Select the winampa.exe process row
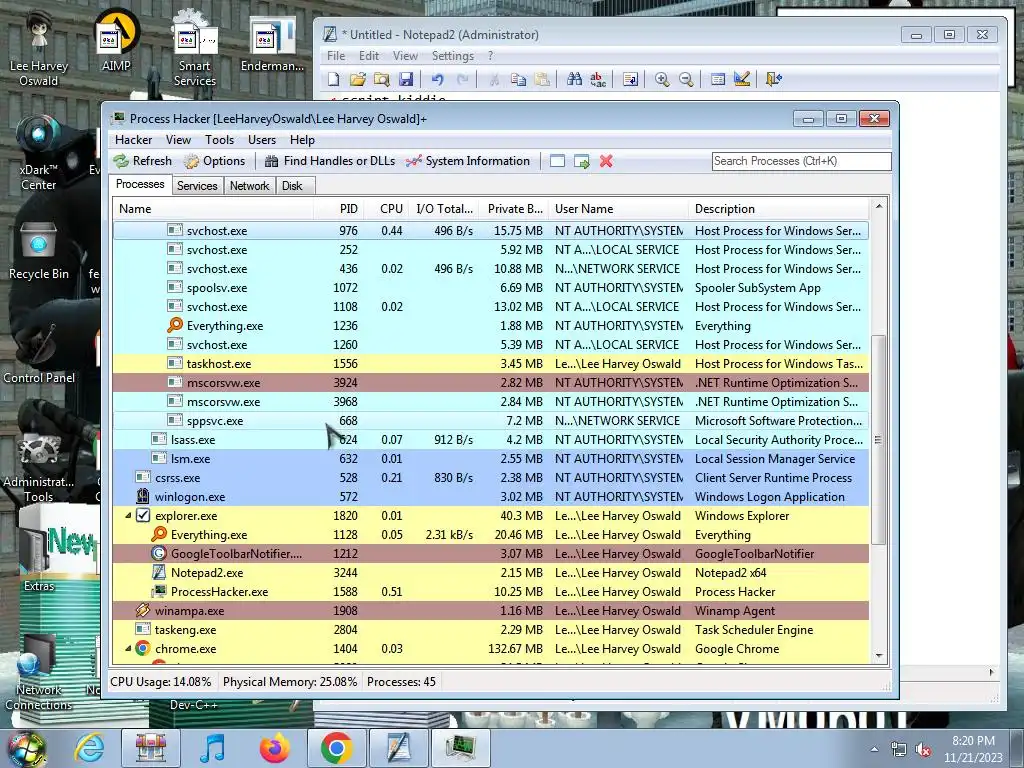Image resolution: width=1024 pixels, height=768 pixels. (x=490, y=611)
